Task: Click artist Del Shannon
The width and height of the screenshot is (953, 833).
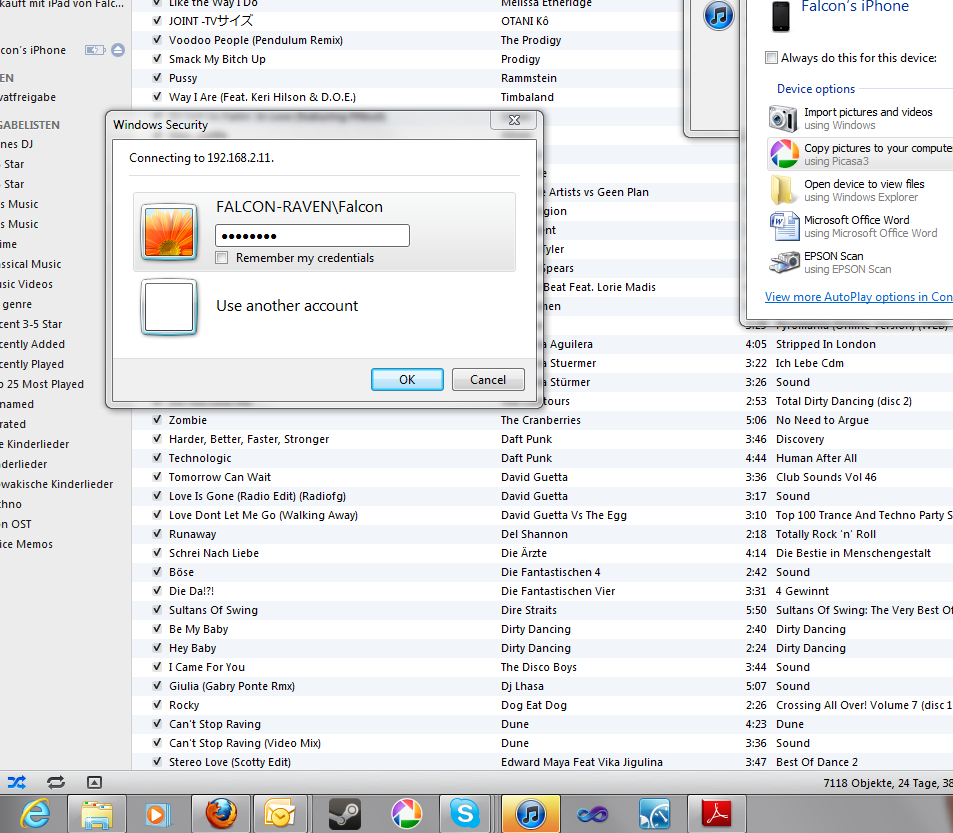Action: [x=534, y=534]
